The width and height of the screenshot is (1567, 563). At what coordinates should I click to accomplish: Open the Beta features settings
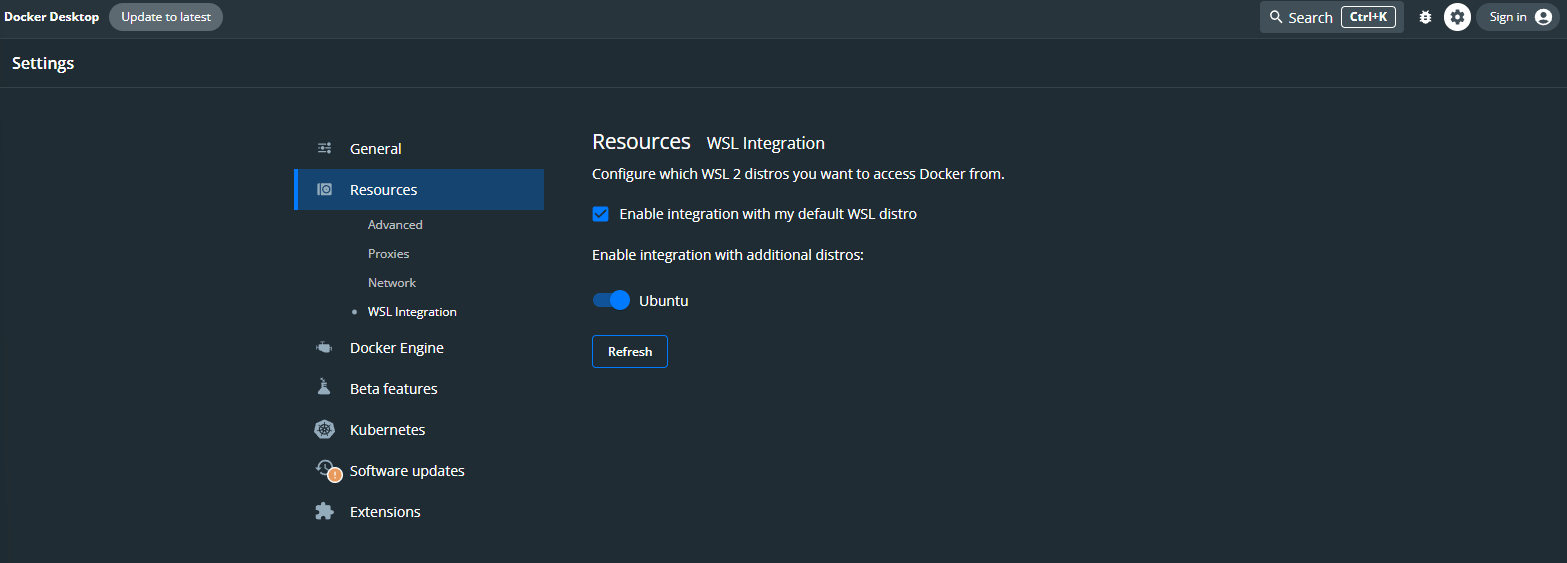pos(419,388)
